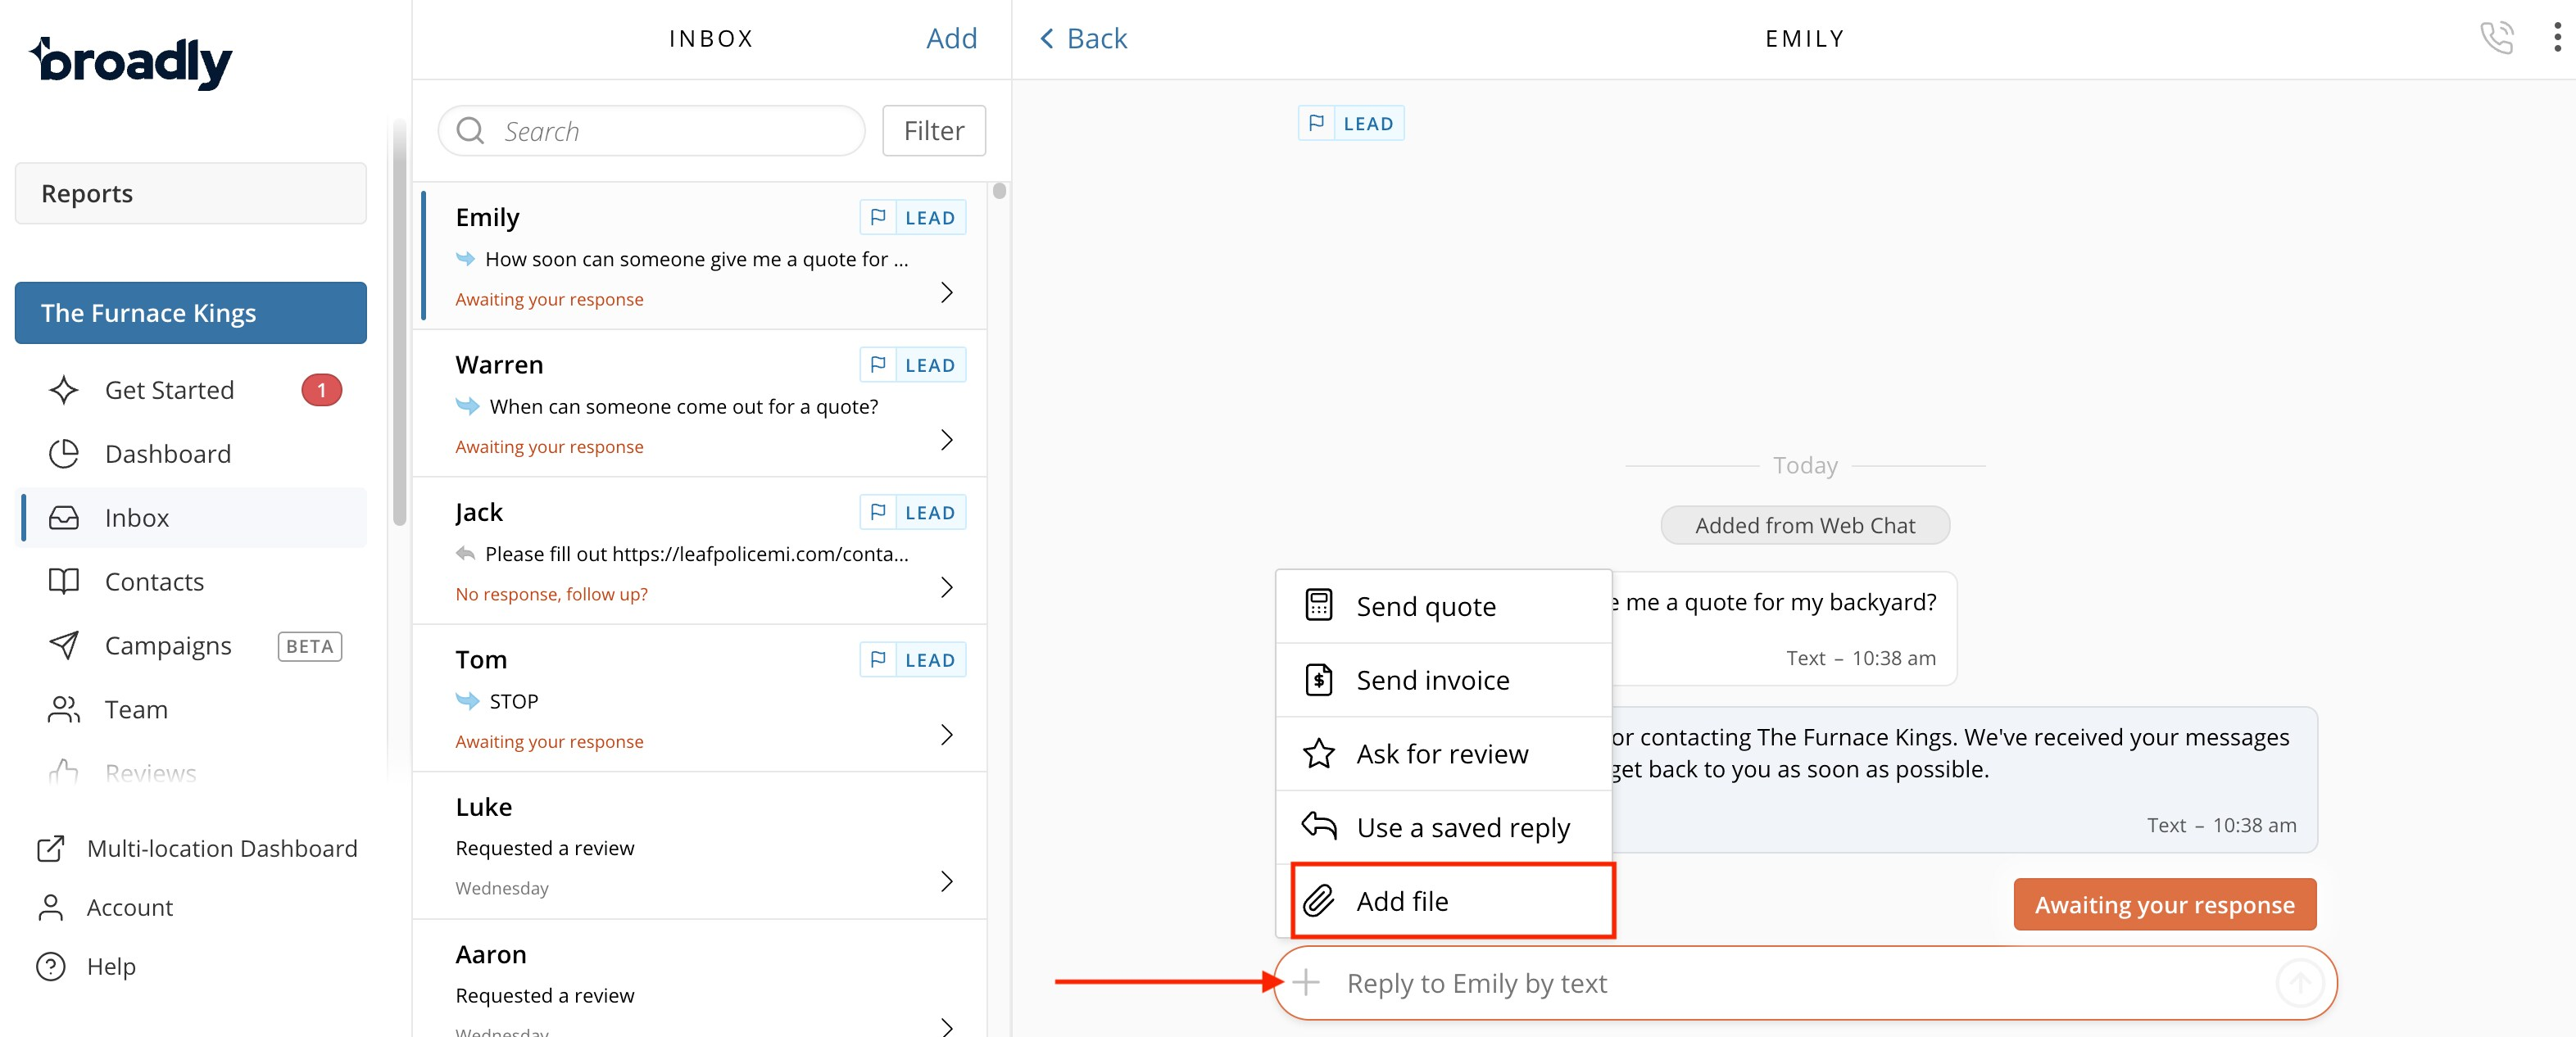The image size is (2576, 1037).
Task: Expand Luke's conversation chevron arrow
Action: click(946, 881)
